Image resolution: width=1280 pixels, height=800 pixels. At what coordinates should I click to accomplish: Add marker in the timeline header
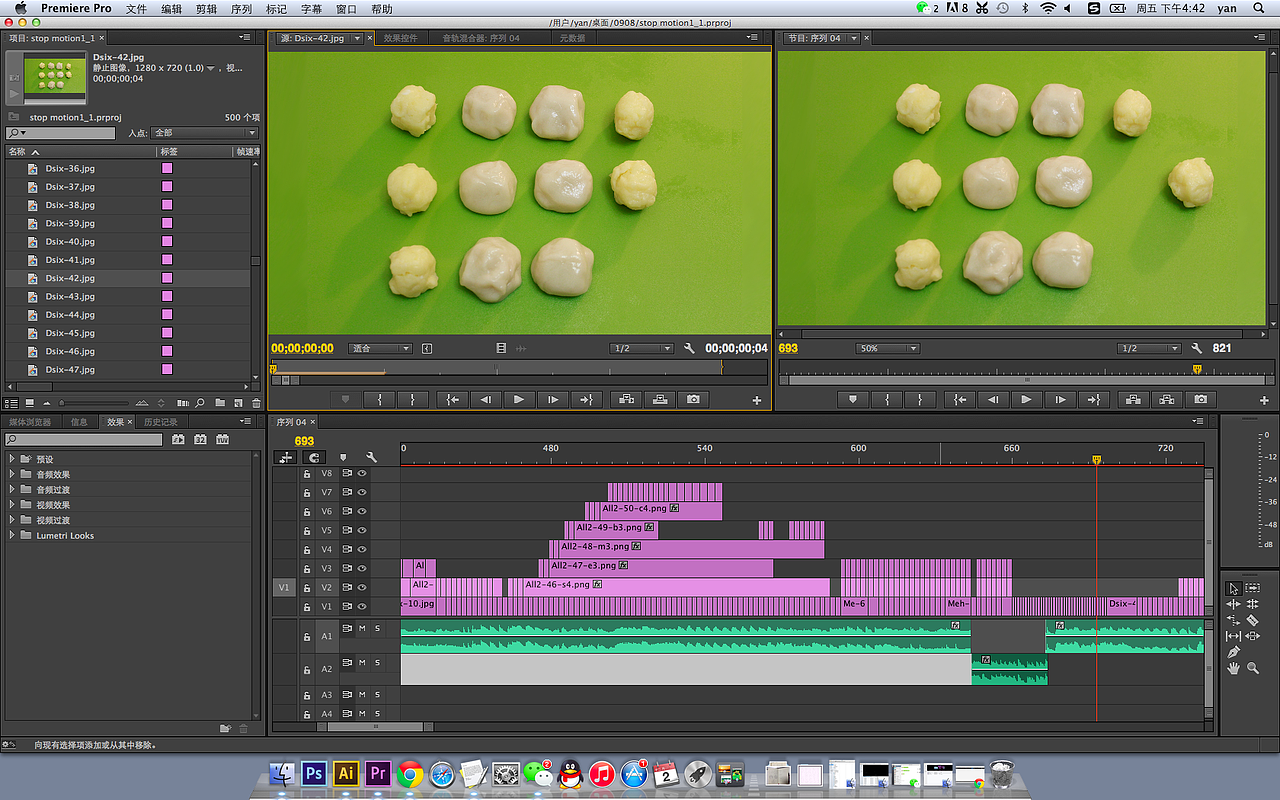click(x=343, y=457)
